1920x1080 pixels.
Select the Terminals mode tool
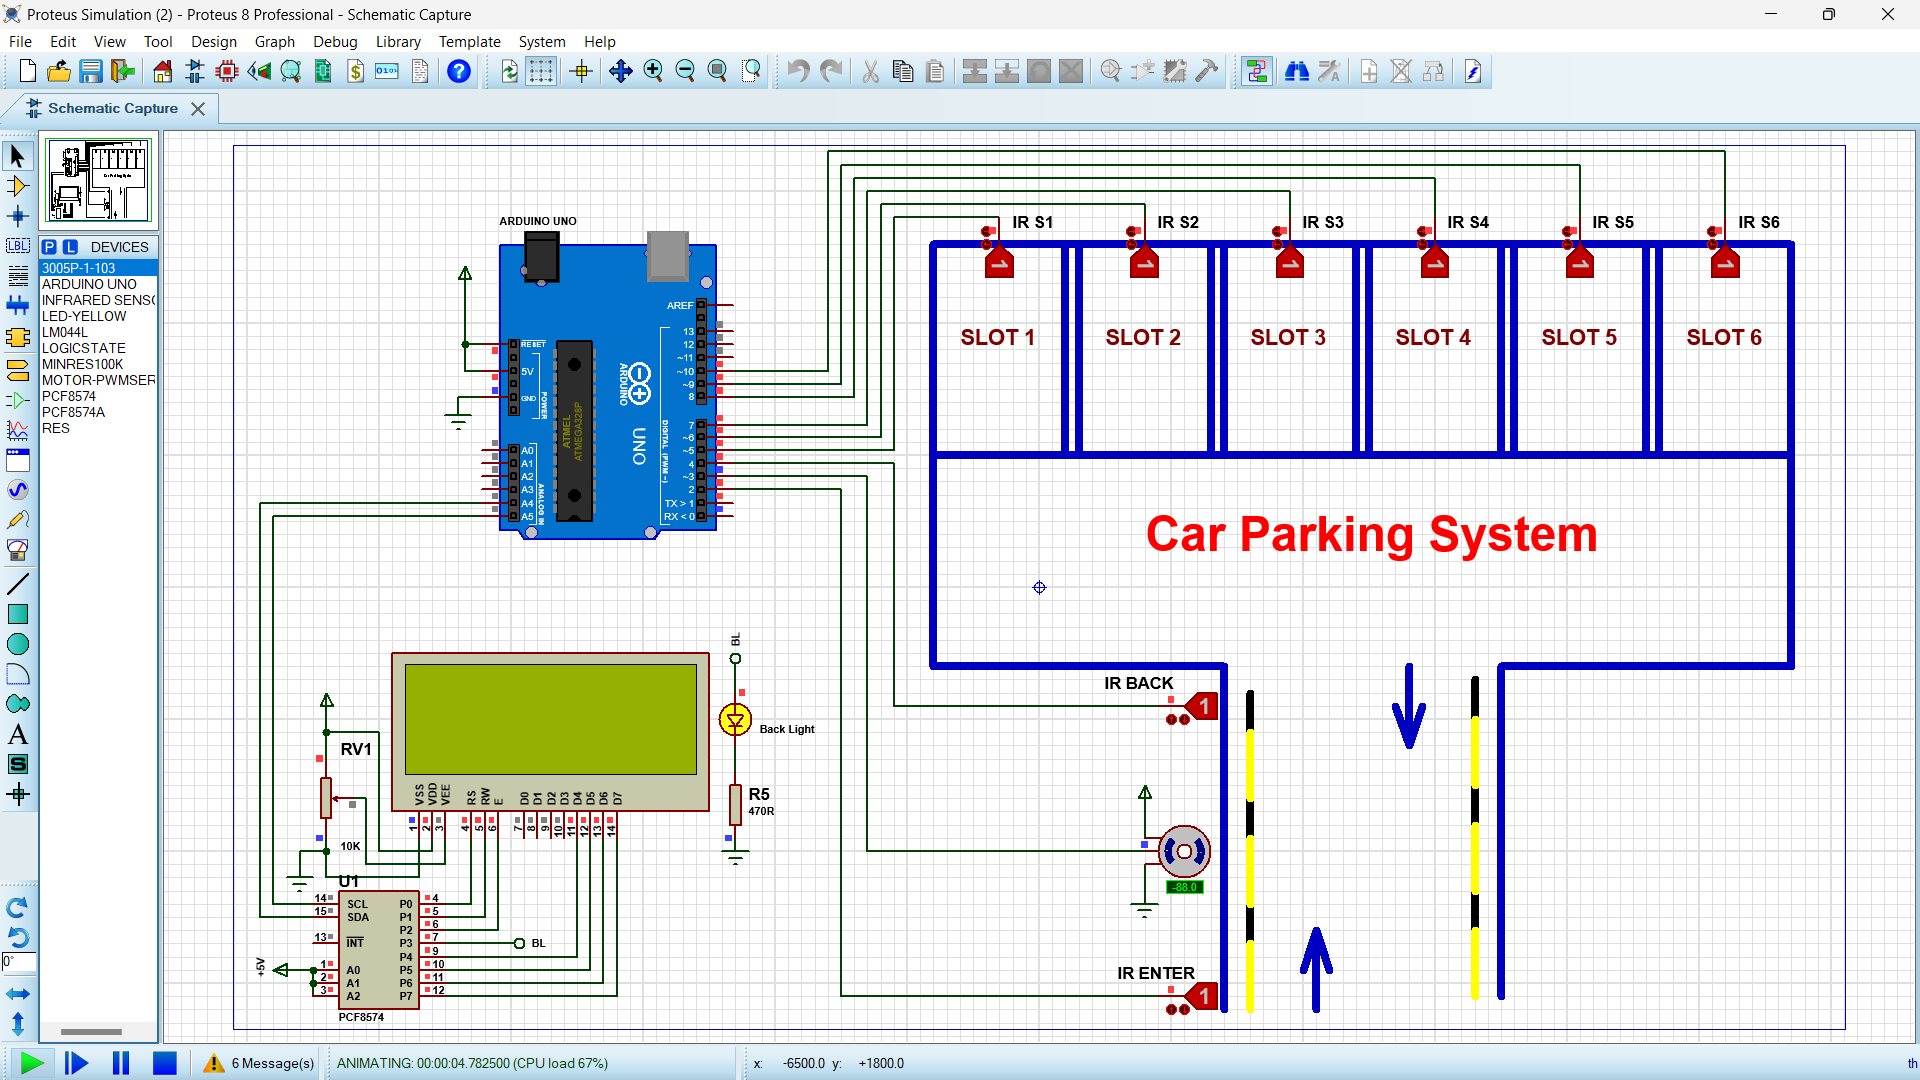[x=17, y=369]
